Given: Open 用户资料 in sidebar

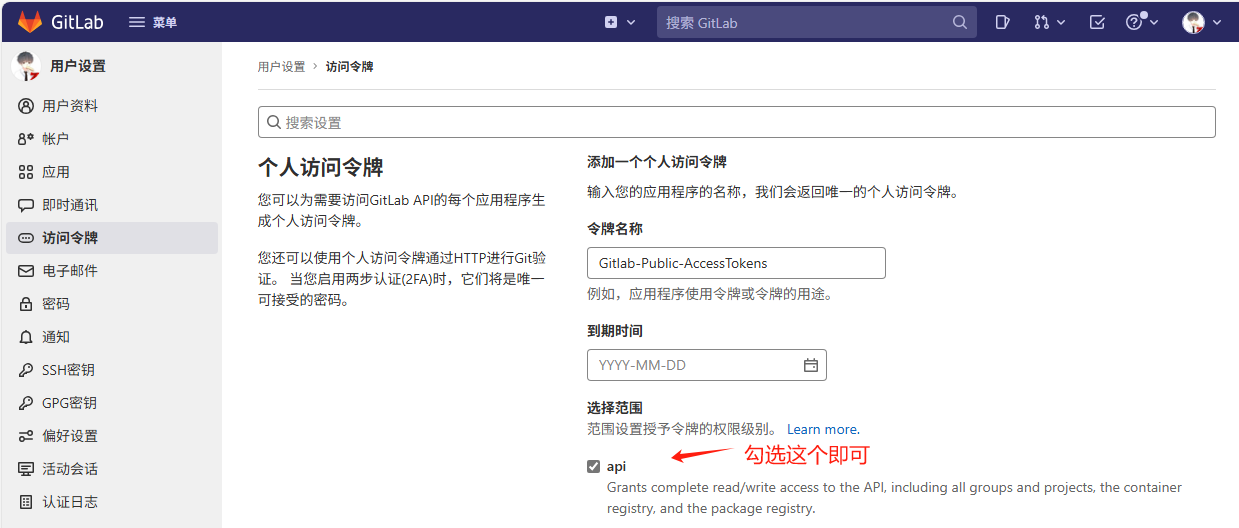Looking at the screenshot, I should (112, 106).
